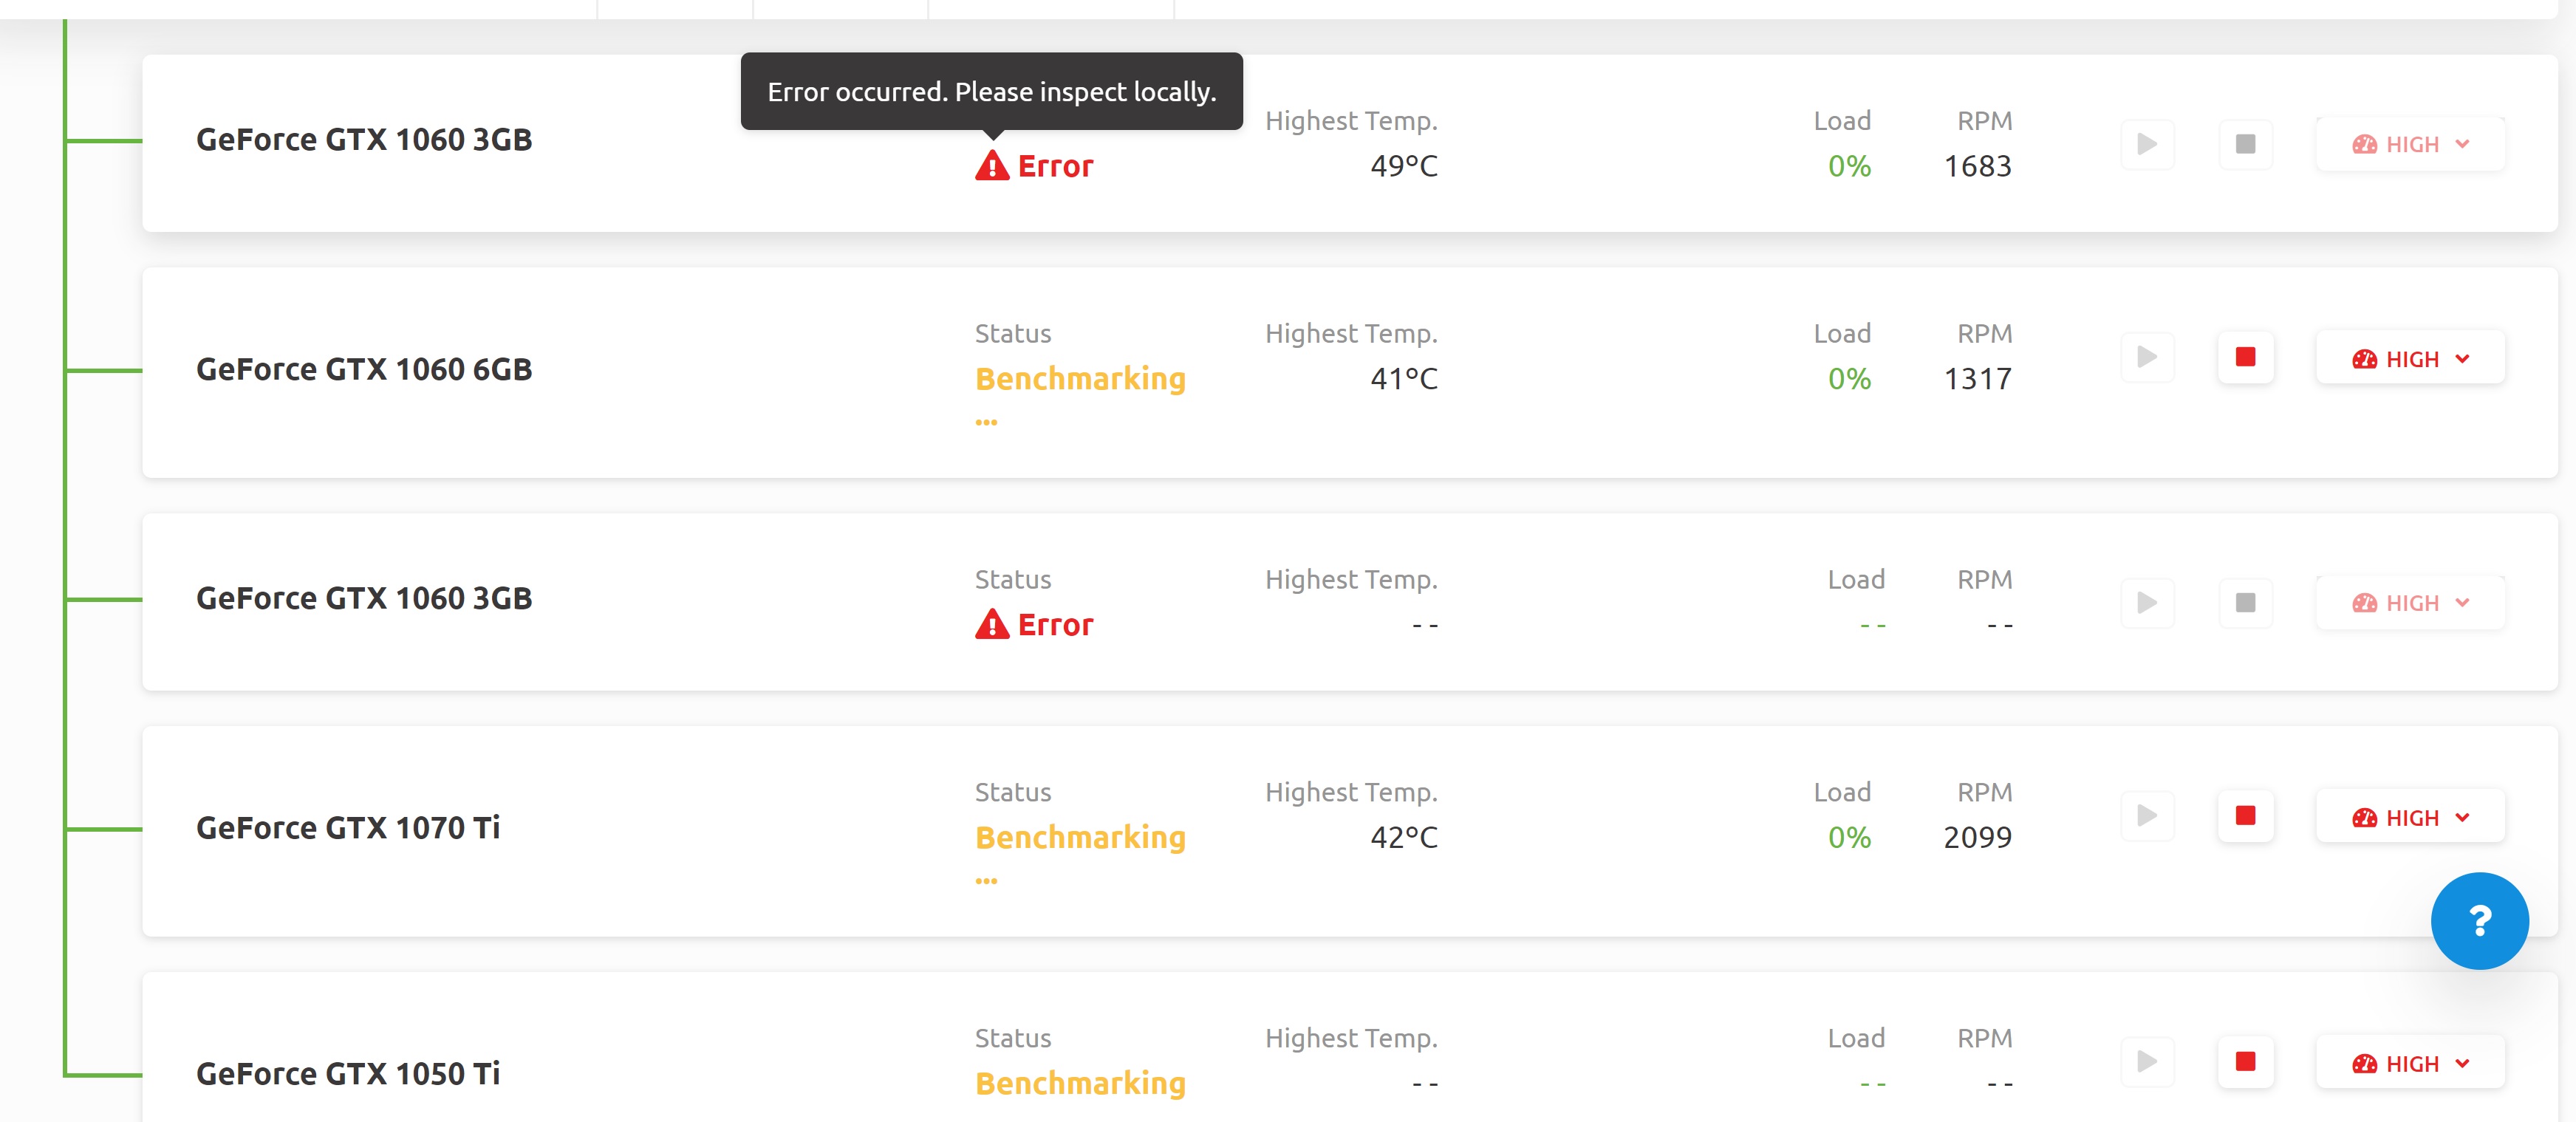
Task: Start mining on GTX 1060 6GB play icon
Action: coord(2147,357)
